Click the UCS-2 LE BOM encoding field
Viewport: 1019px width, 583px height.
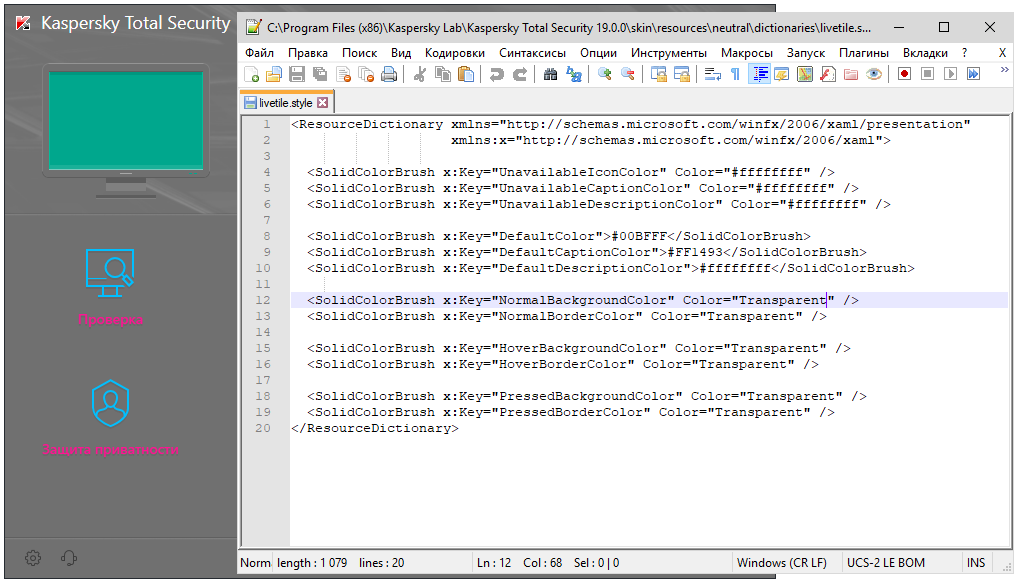pyautogui.click(x=886, y=563)
